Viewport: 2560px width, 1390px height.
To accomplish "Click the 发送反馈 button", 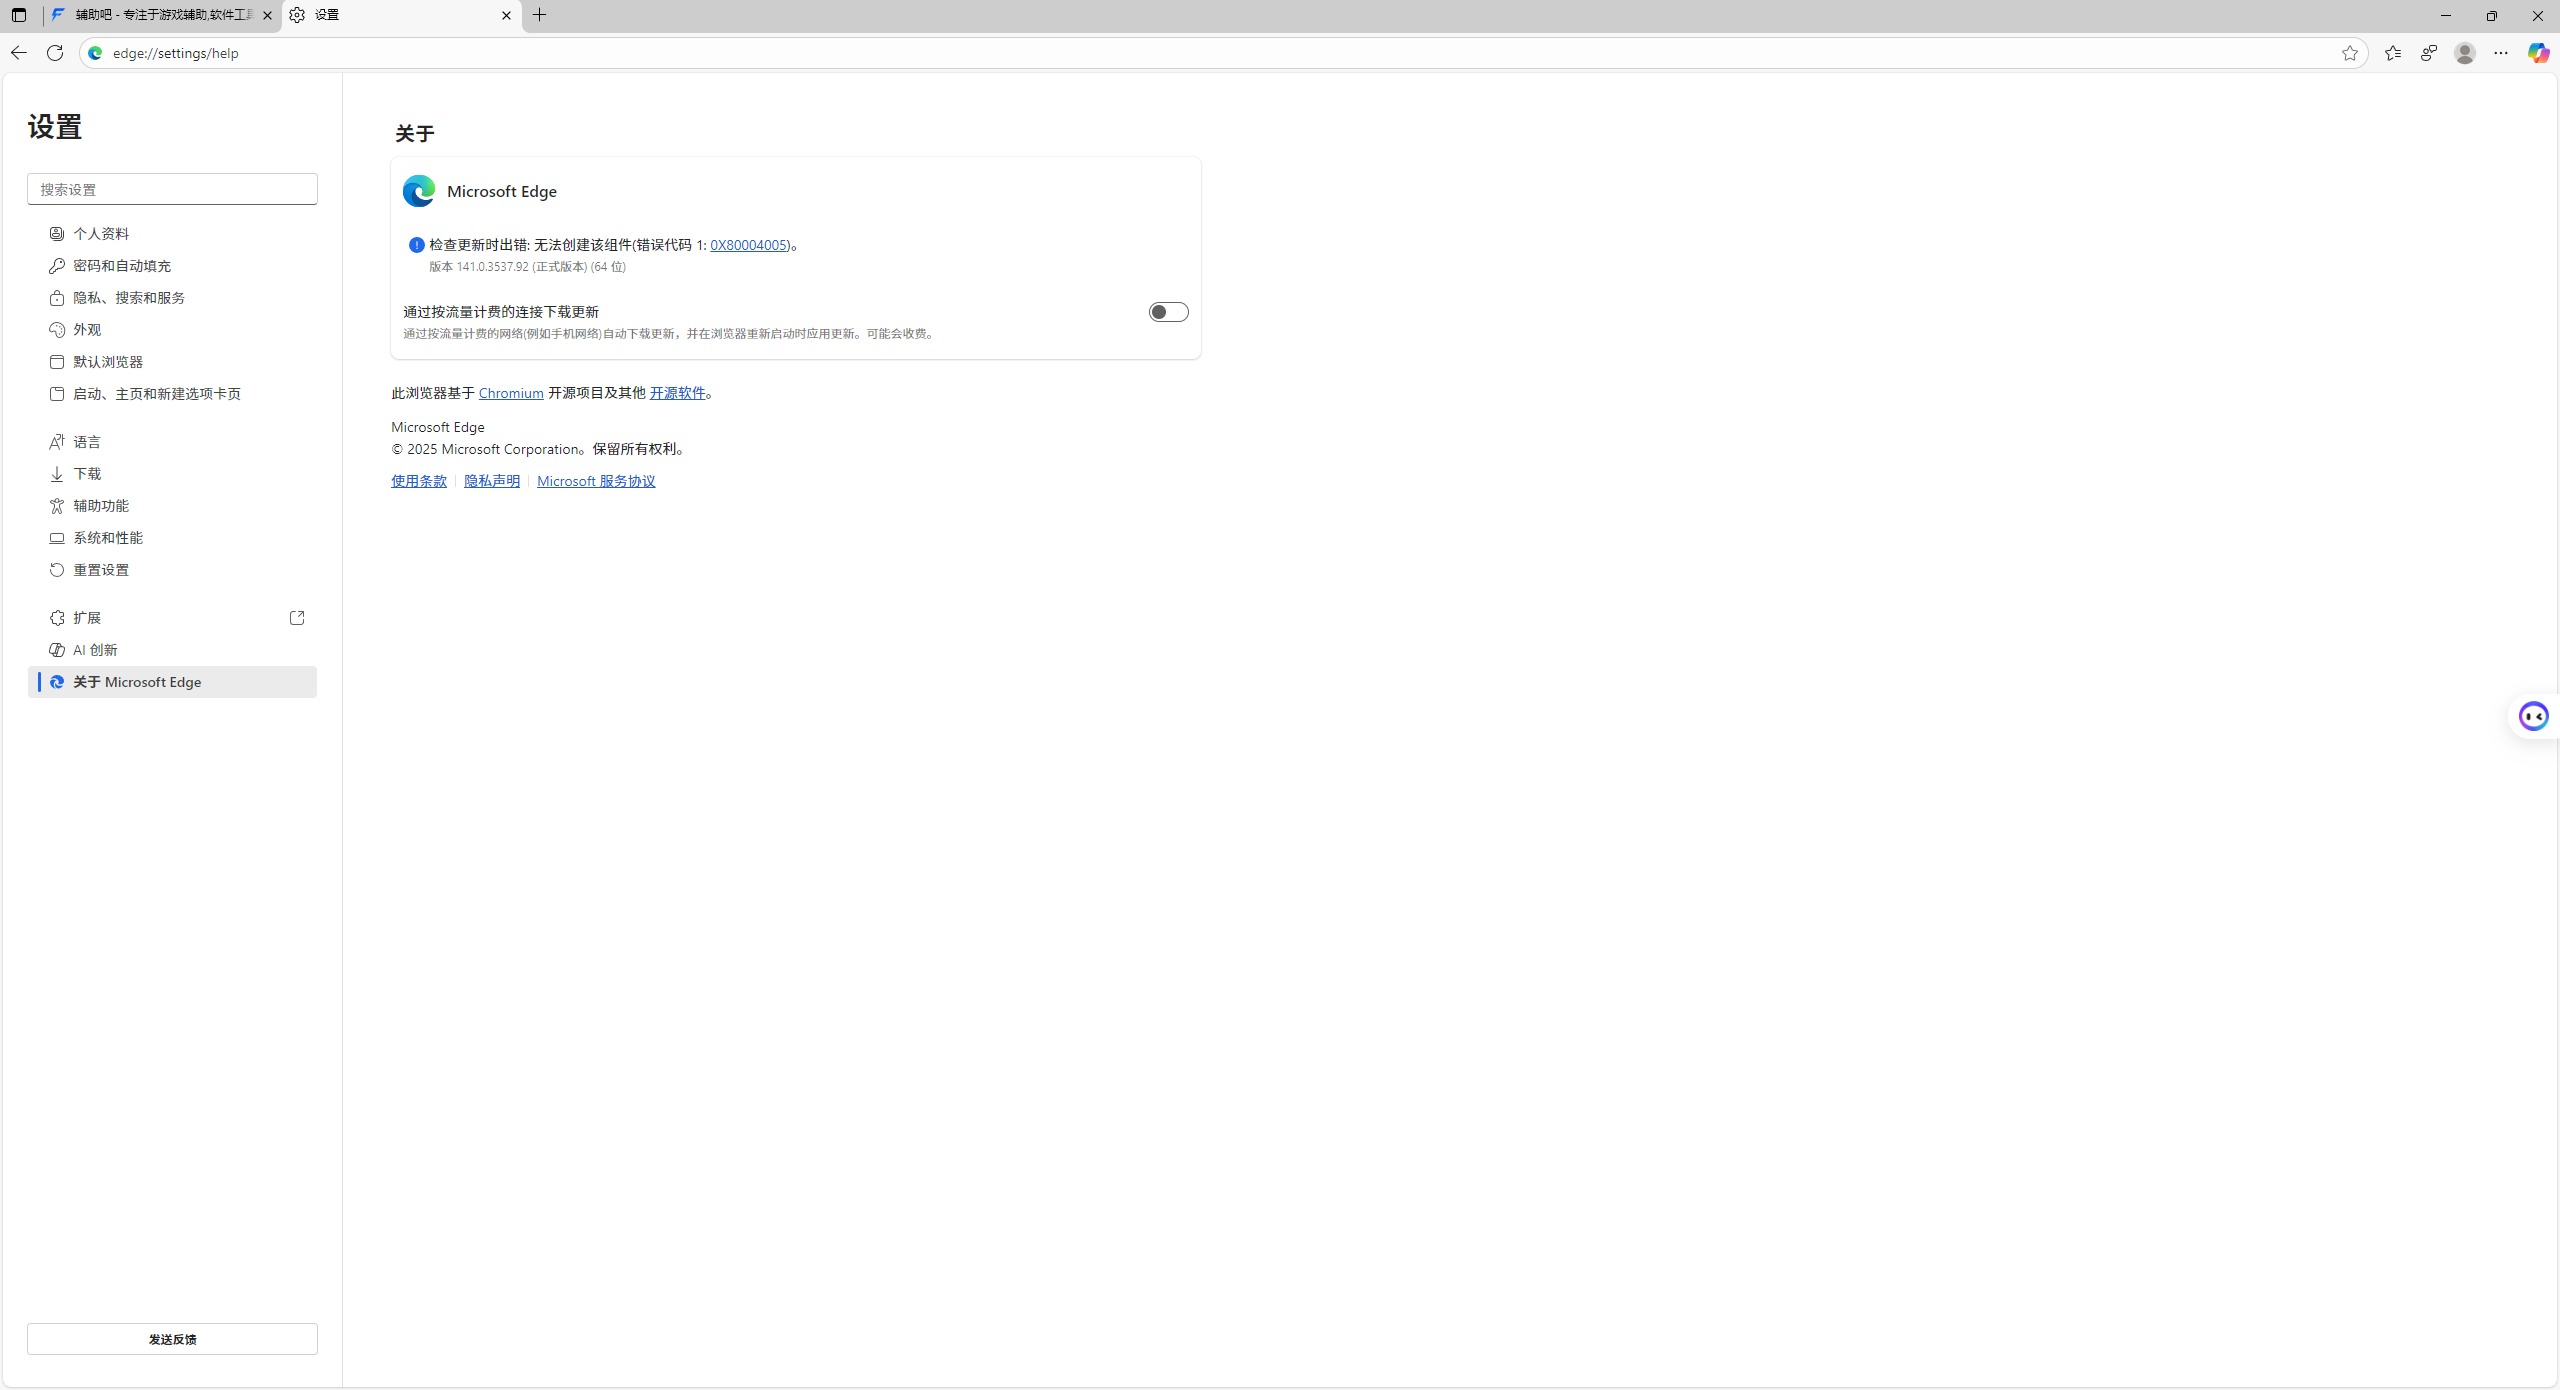I will point(172,1339).
